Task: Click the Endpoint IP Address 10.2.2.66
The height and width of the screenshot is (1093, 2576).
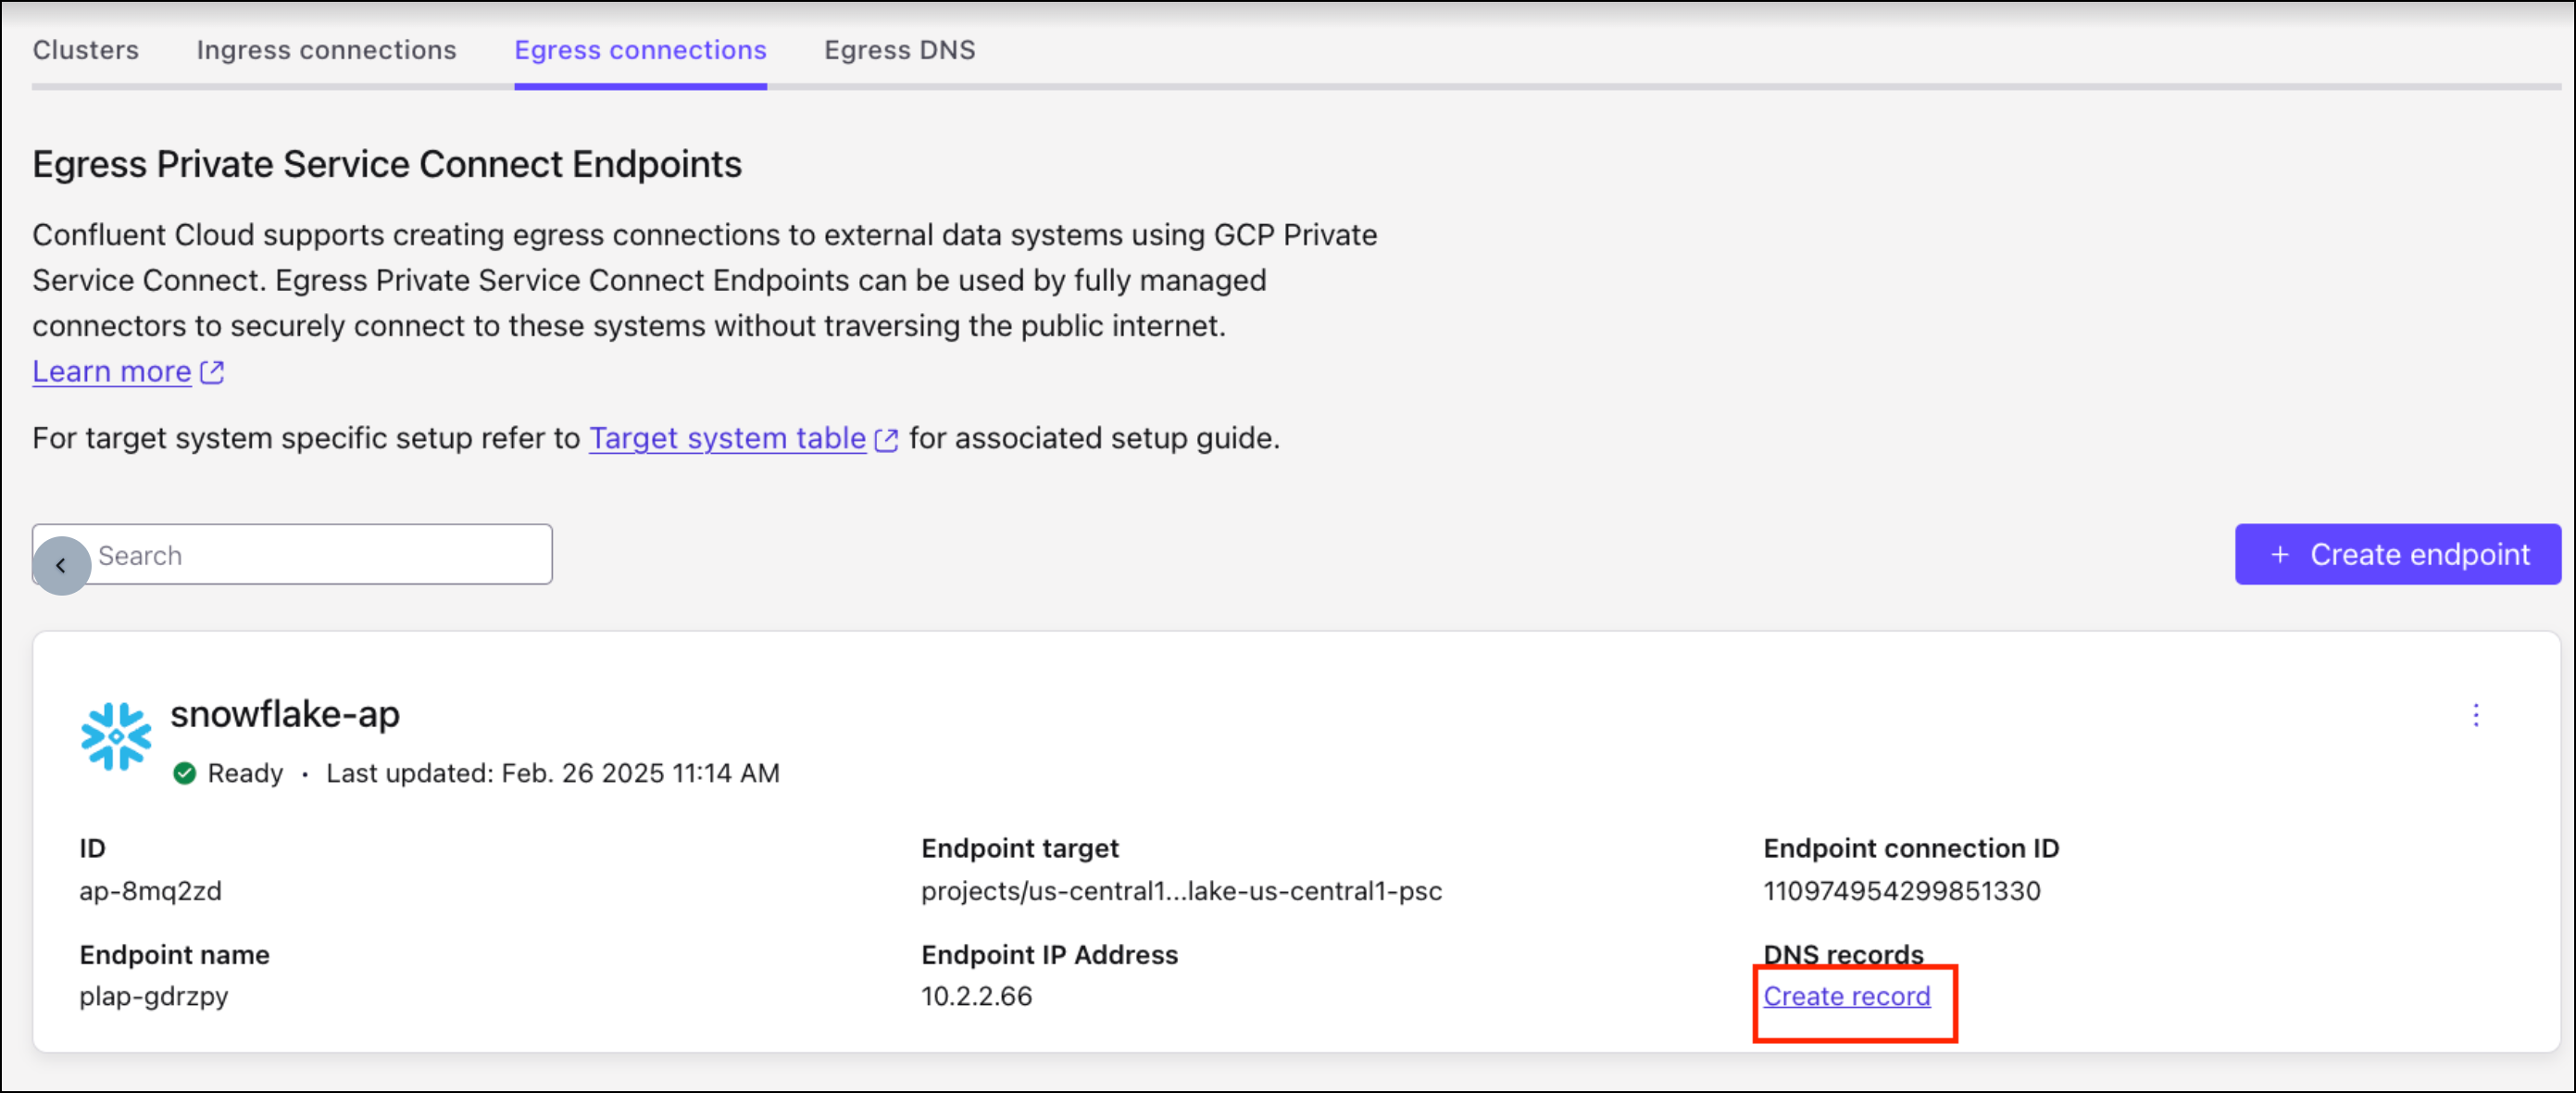Action: (x=976, y=996)
